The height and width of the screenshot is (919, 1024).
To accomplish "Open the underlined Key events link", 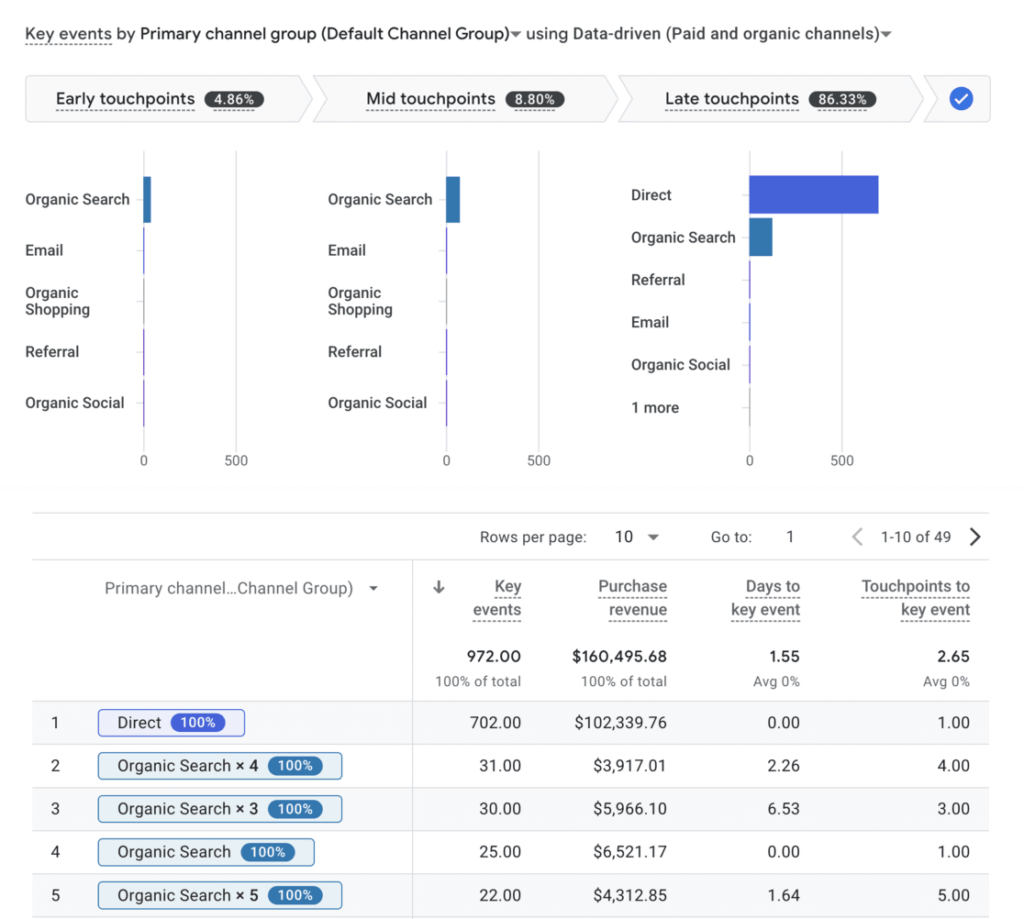I will pyautogui.click(x=68, y=34).
